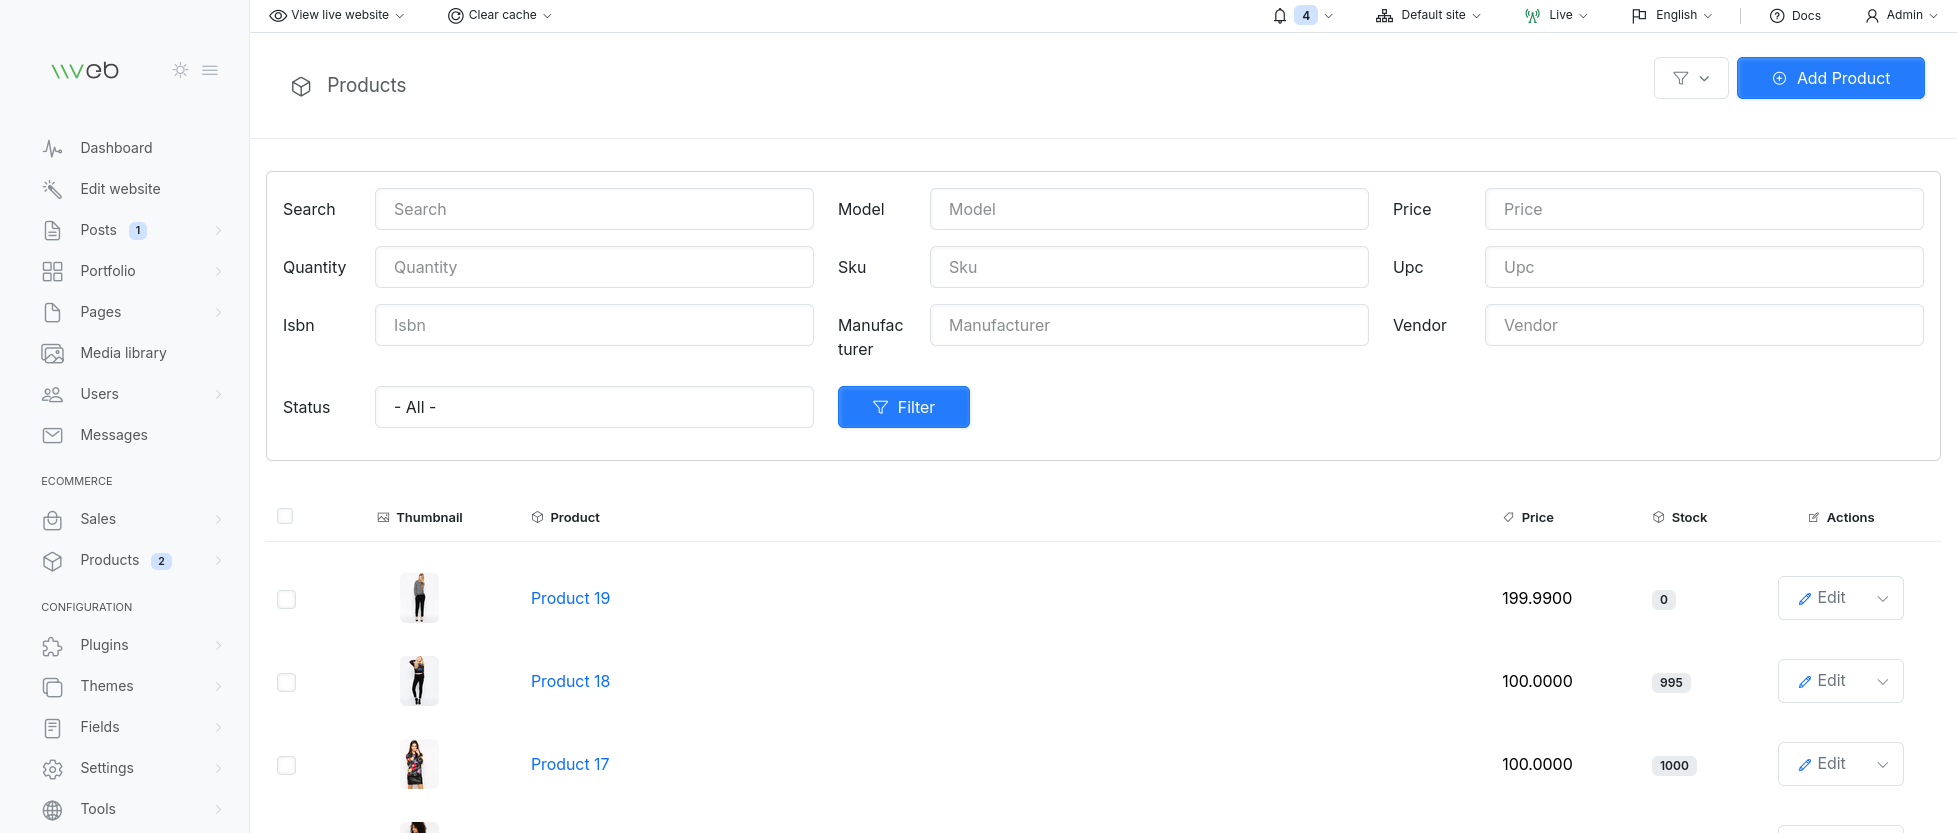Click the Edit website magic wand icon

click(x=53, y=189)
